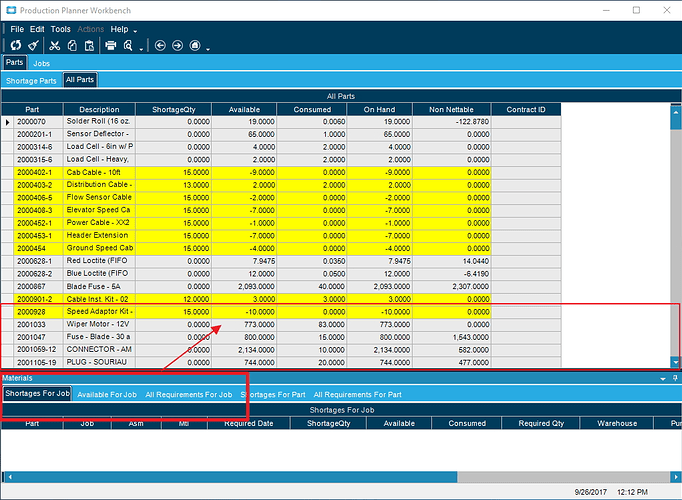Open the navigation toolbar overflow arrow after Home
This screenshot has width=682, height=500.
[208, 49]
